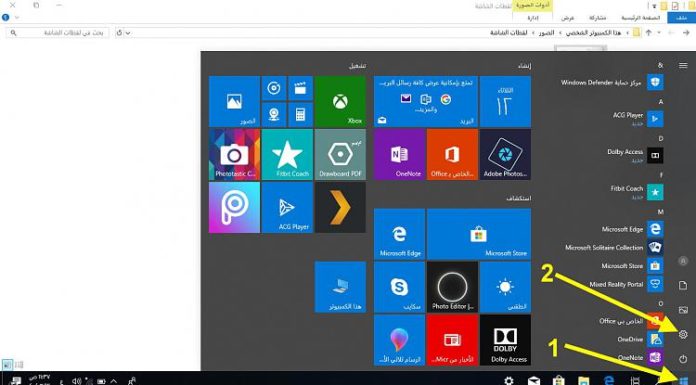696x385 pixels.
Task: Open Documents from the Start menu rail
Action: 683,286
